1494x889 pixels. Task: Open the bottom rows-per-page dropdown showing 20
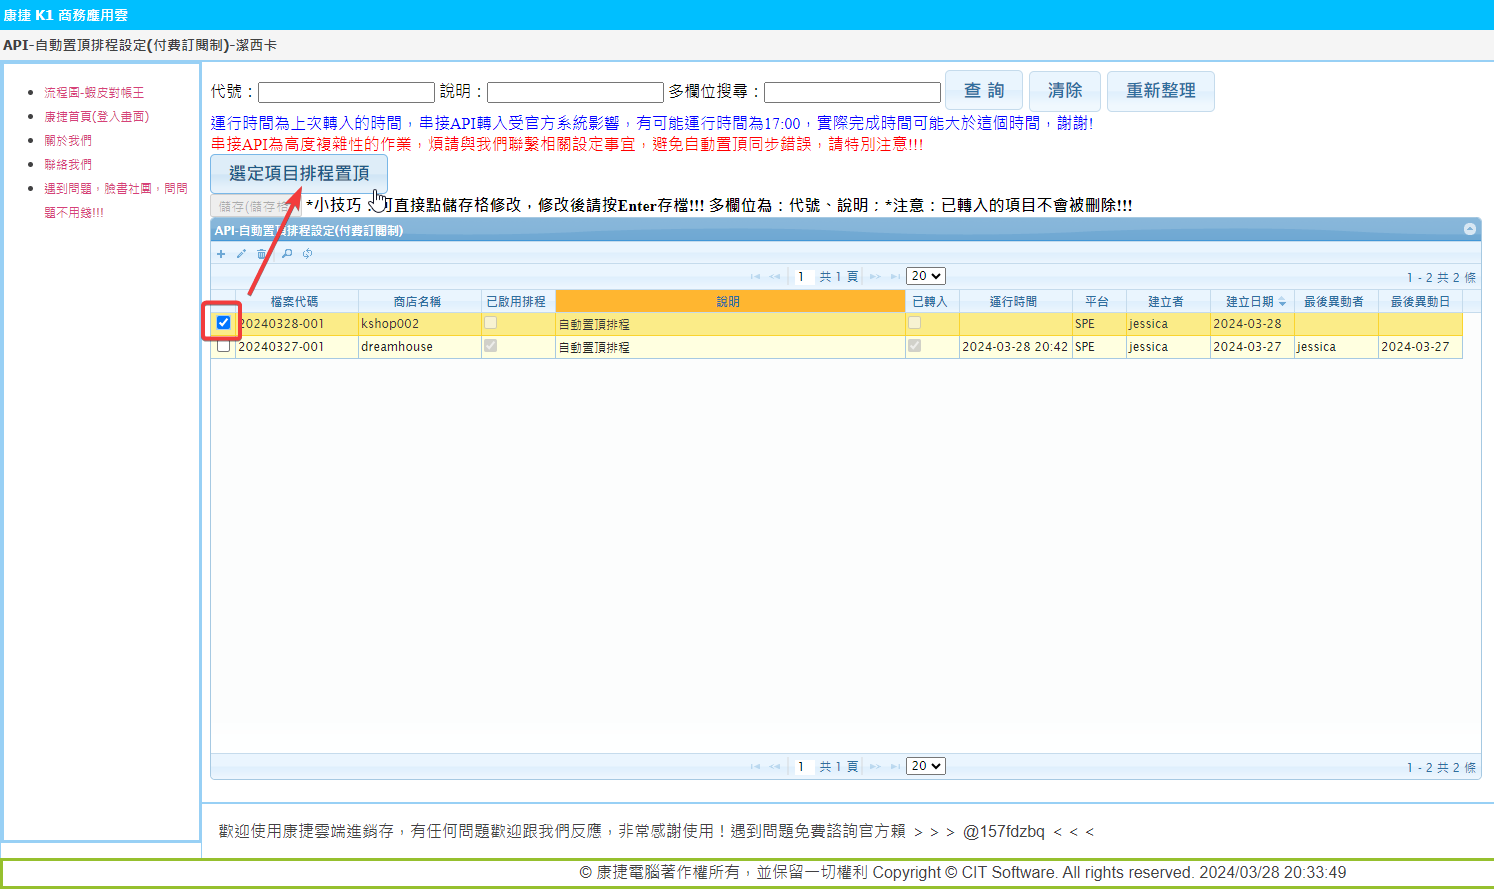[925, 766]
